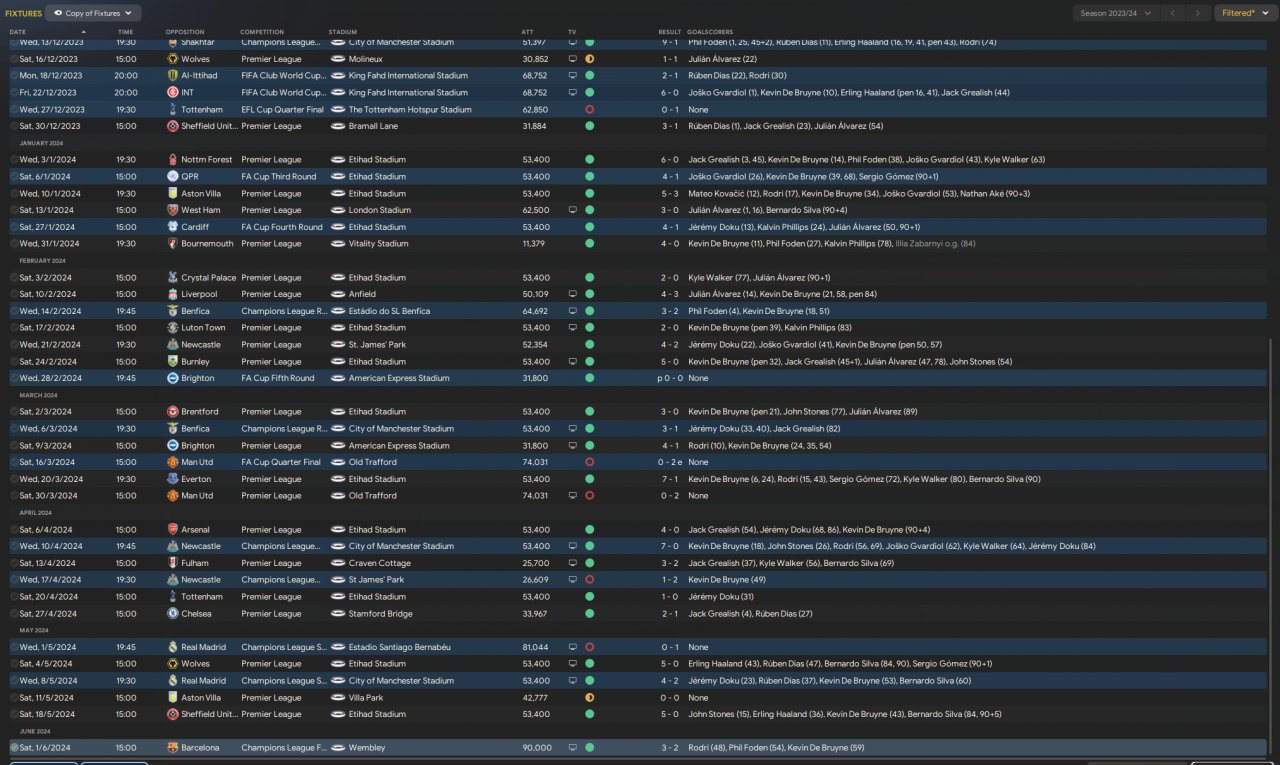Toggle selection circle for Sat, 10/2/2024 fixture
Image resolution: width=1280 pixels, height=765 pixels.
pyautogui.click(x=14, y=295)
